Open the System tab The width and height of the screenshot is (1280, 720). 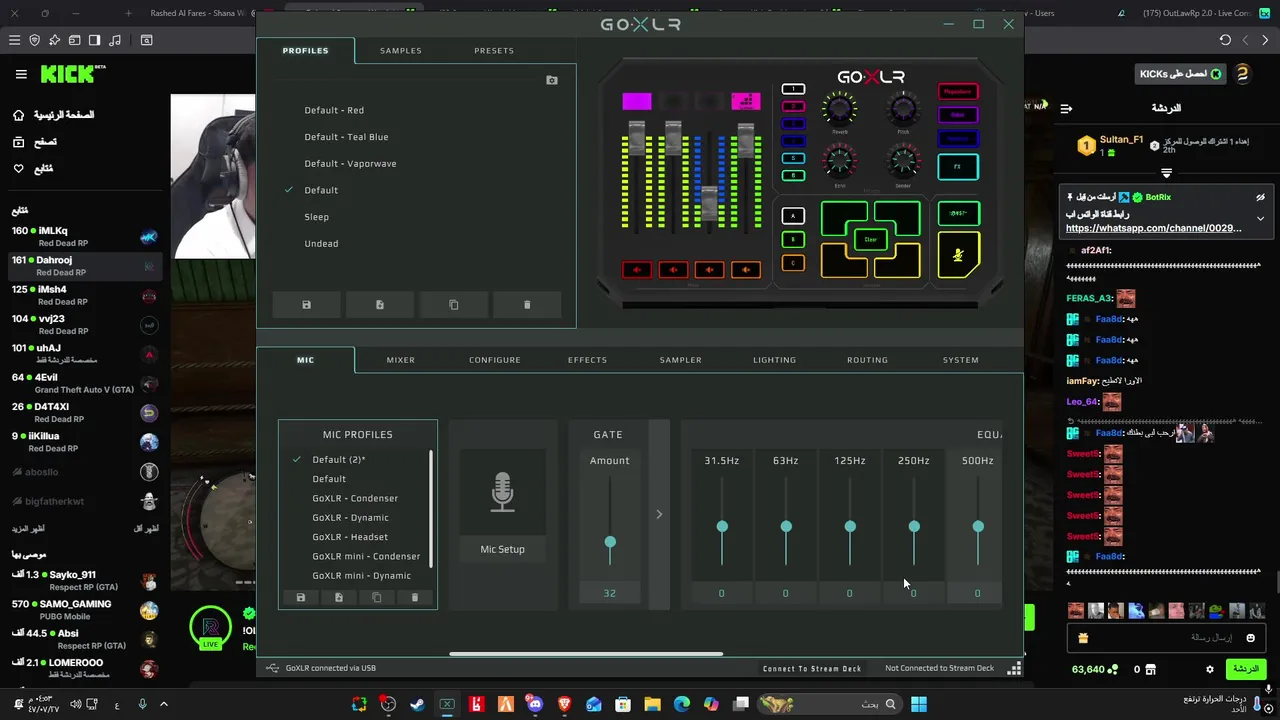[961, 360]
